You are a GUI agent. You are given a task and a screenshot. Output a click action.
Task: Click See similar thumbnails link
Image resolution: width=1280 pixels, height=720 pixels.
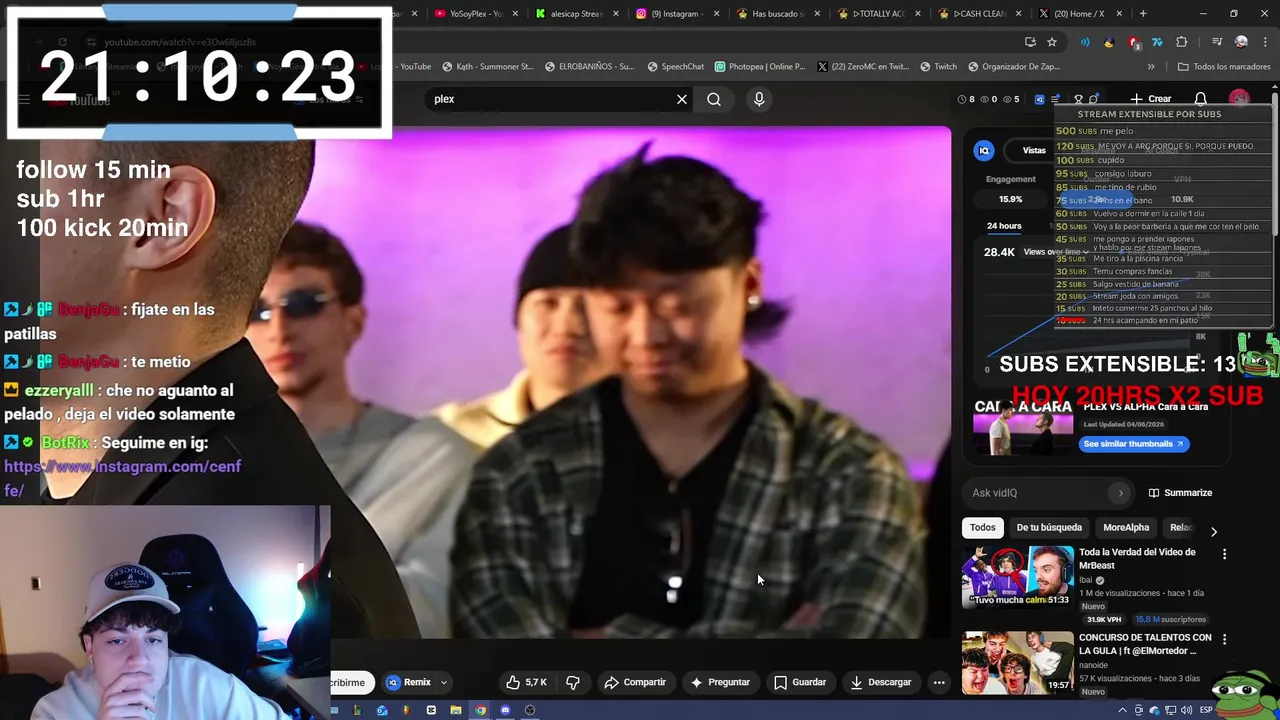pyautogui.click(x=1134, y=444)
